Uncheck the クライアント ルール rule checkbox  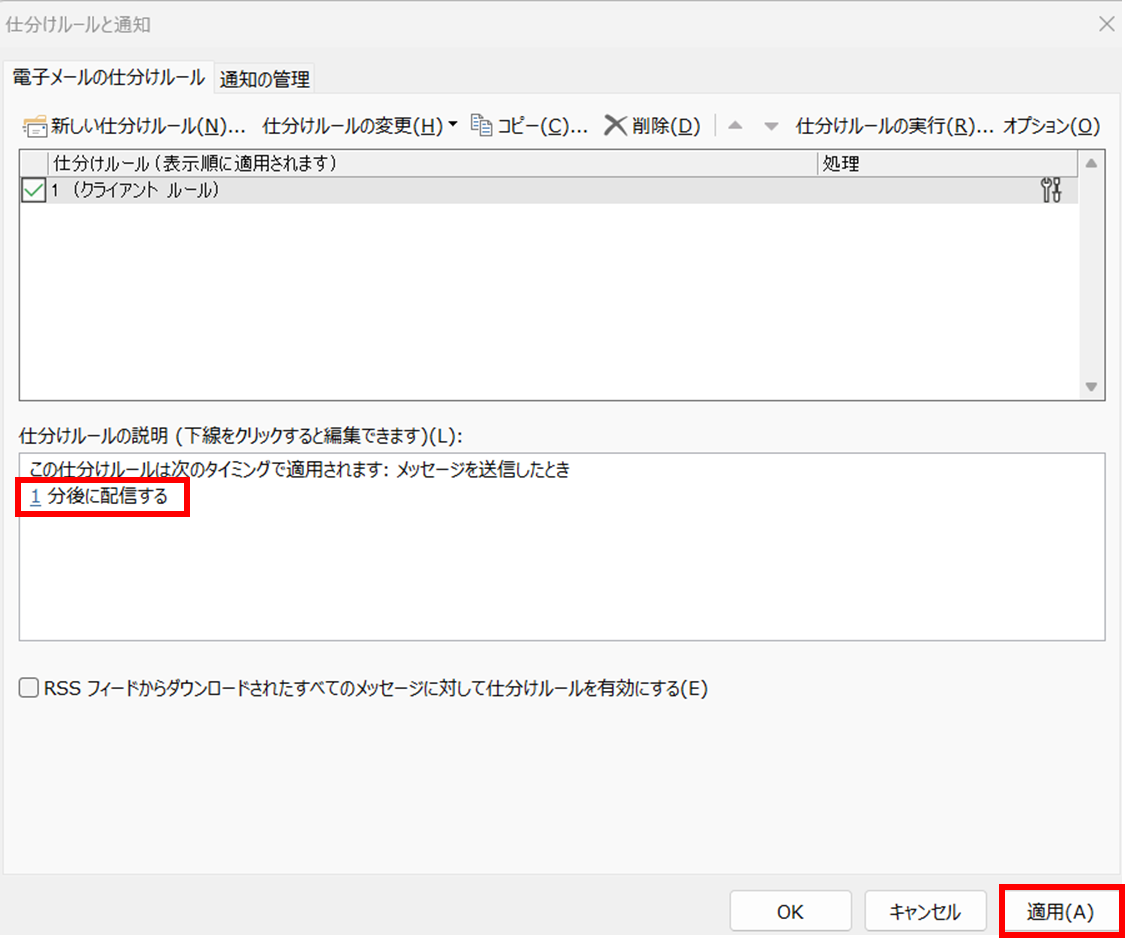(33, 190)
